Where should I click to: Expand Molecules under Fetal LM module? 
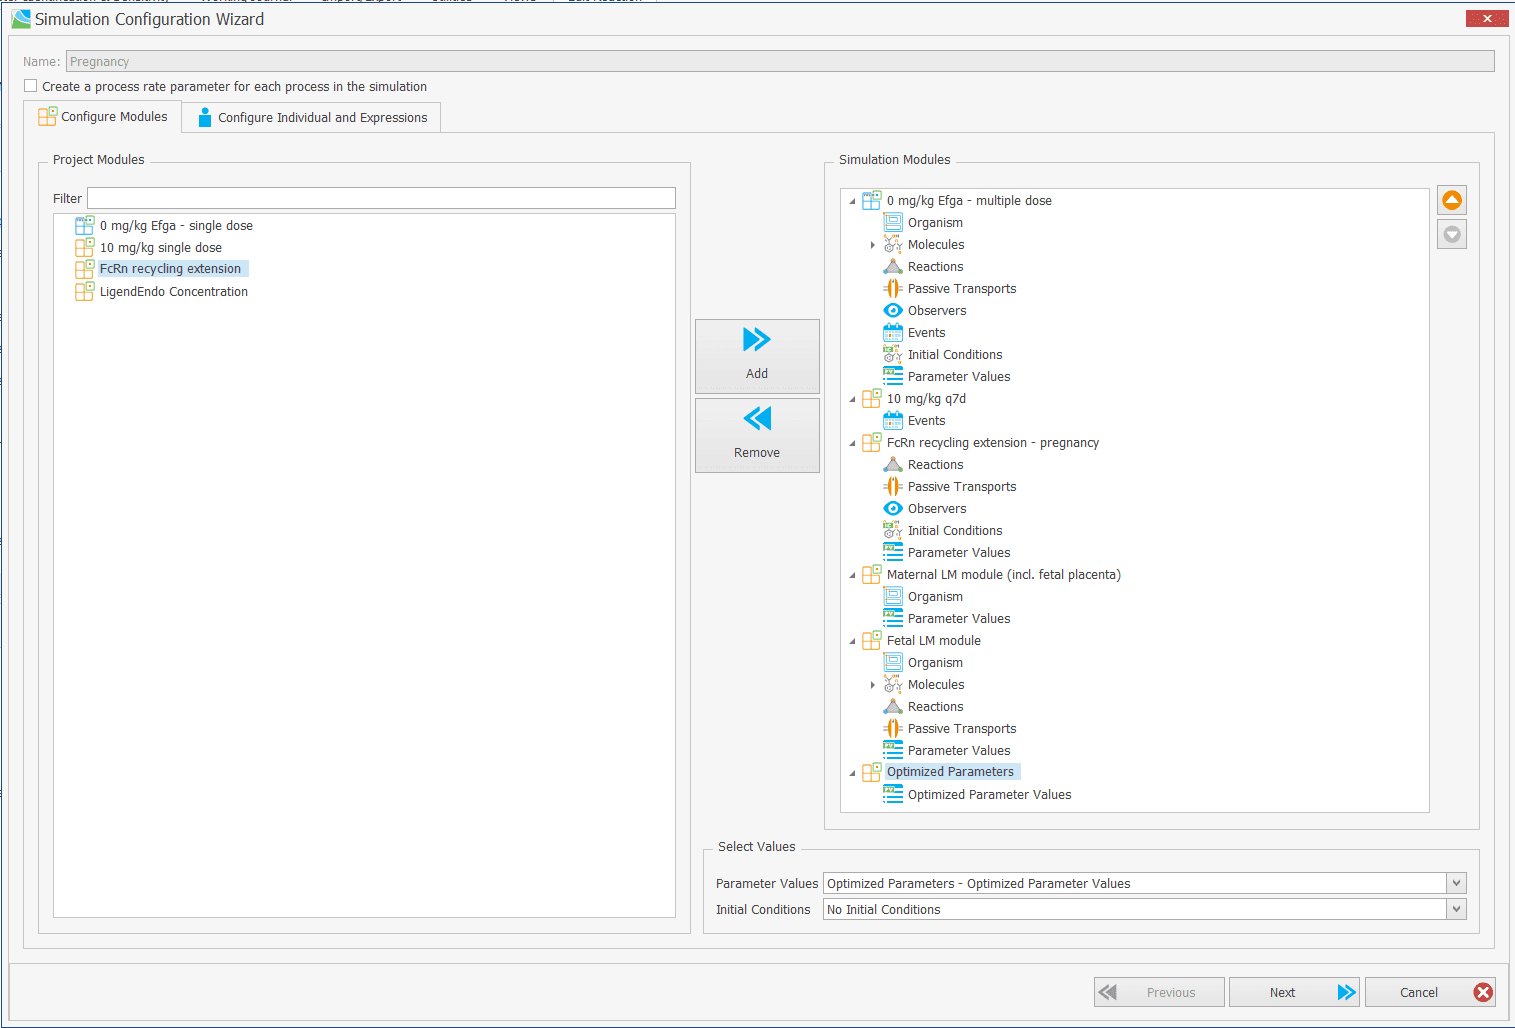(x=873, y=685)
